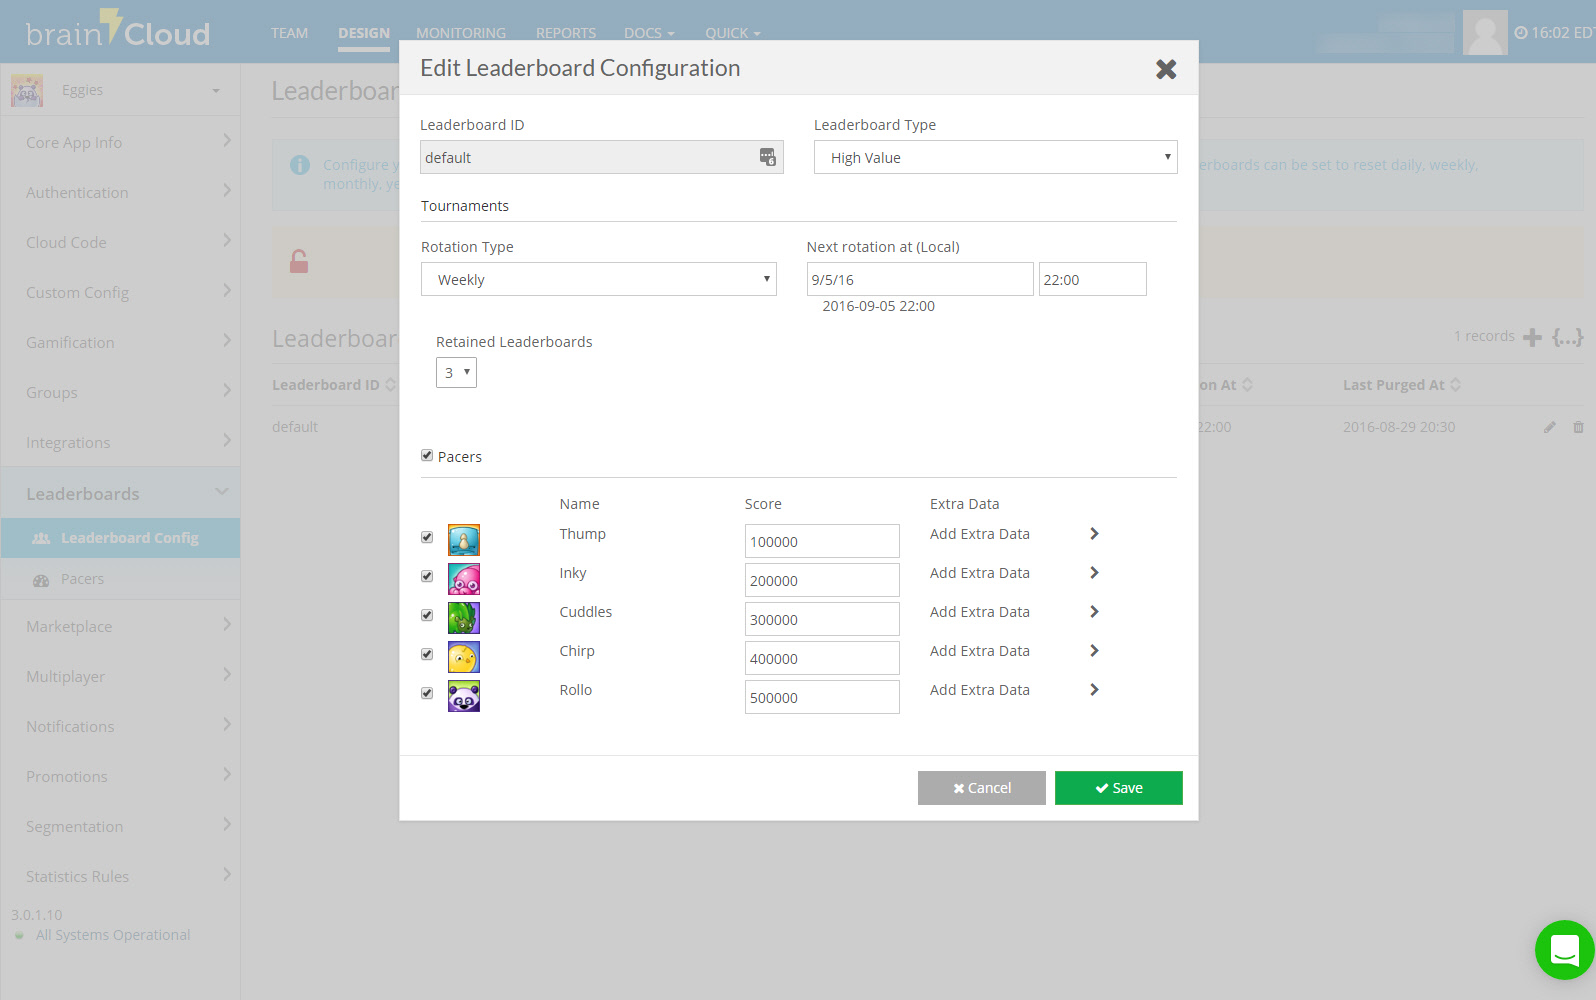Open the REPORTS menu tab
The height and width of the screenshot is (1000, 1596).
pyautogui.click(x=565, y=33)
